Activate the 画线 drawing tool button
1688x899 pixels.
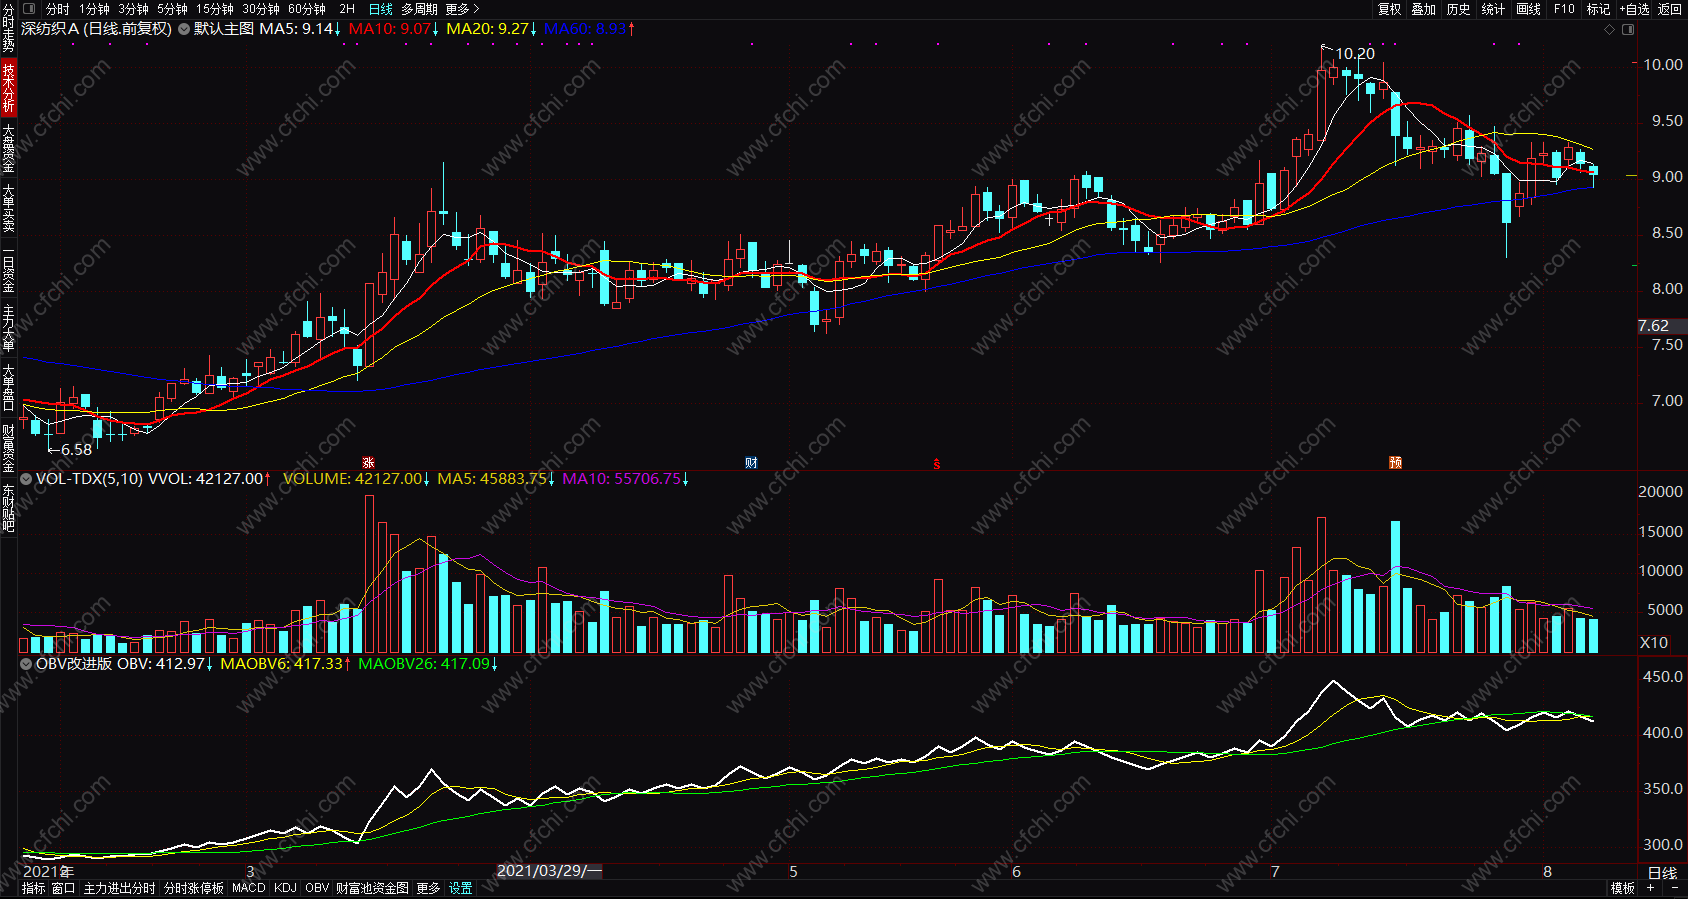click(1529, 9)
